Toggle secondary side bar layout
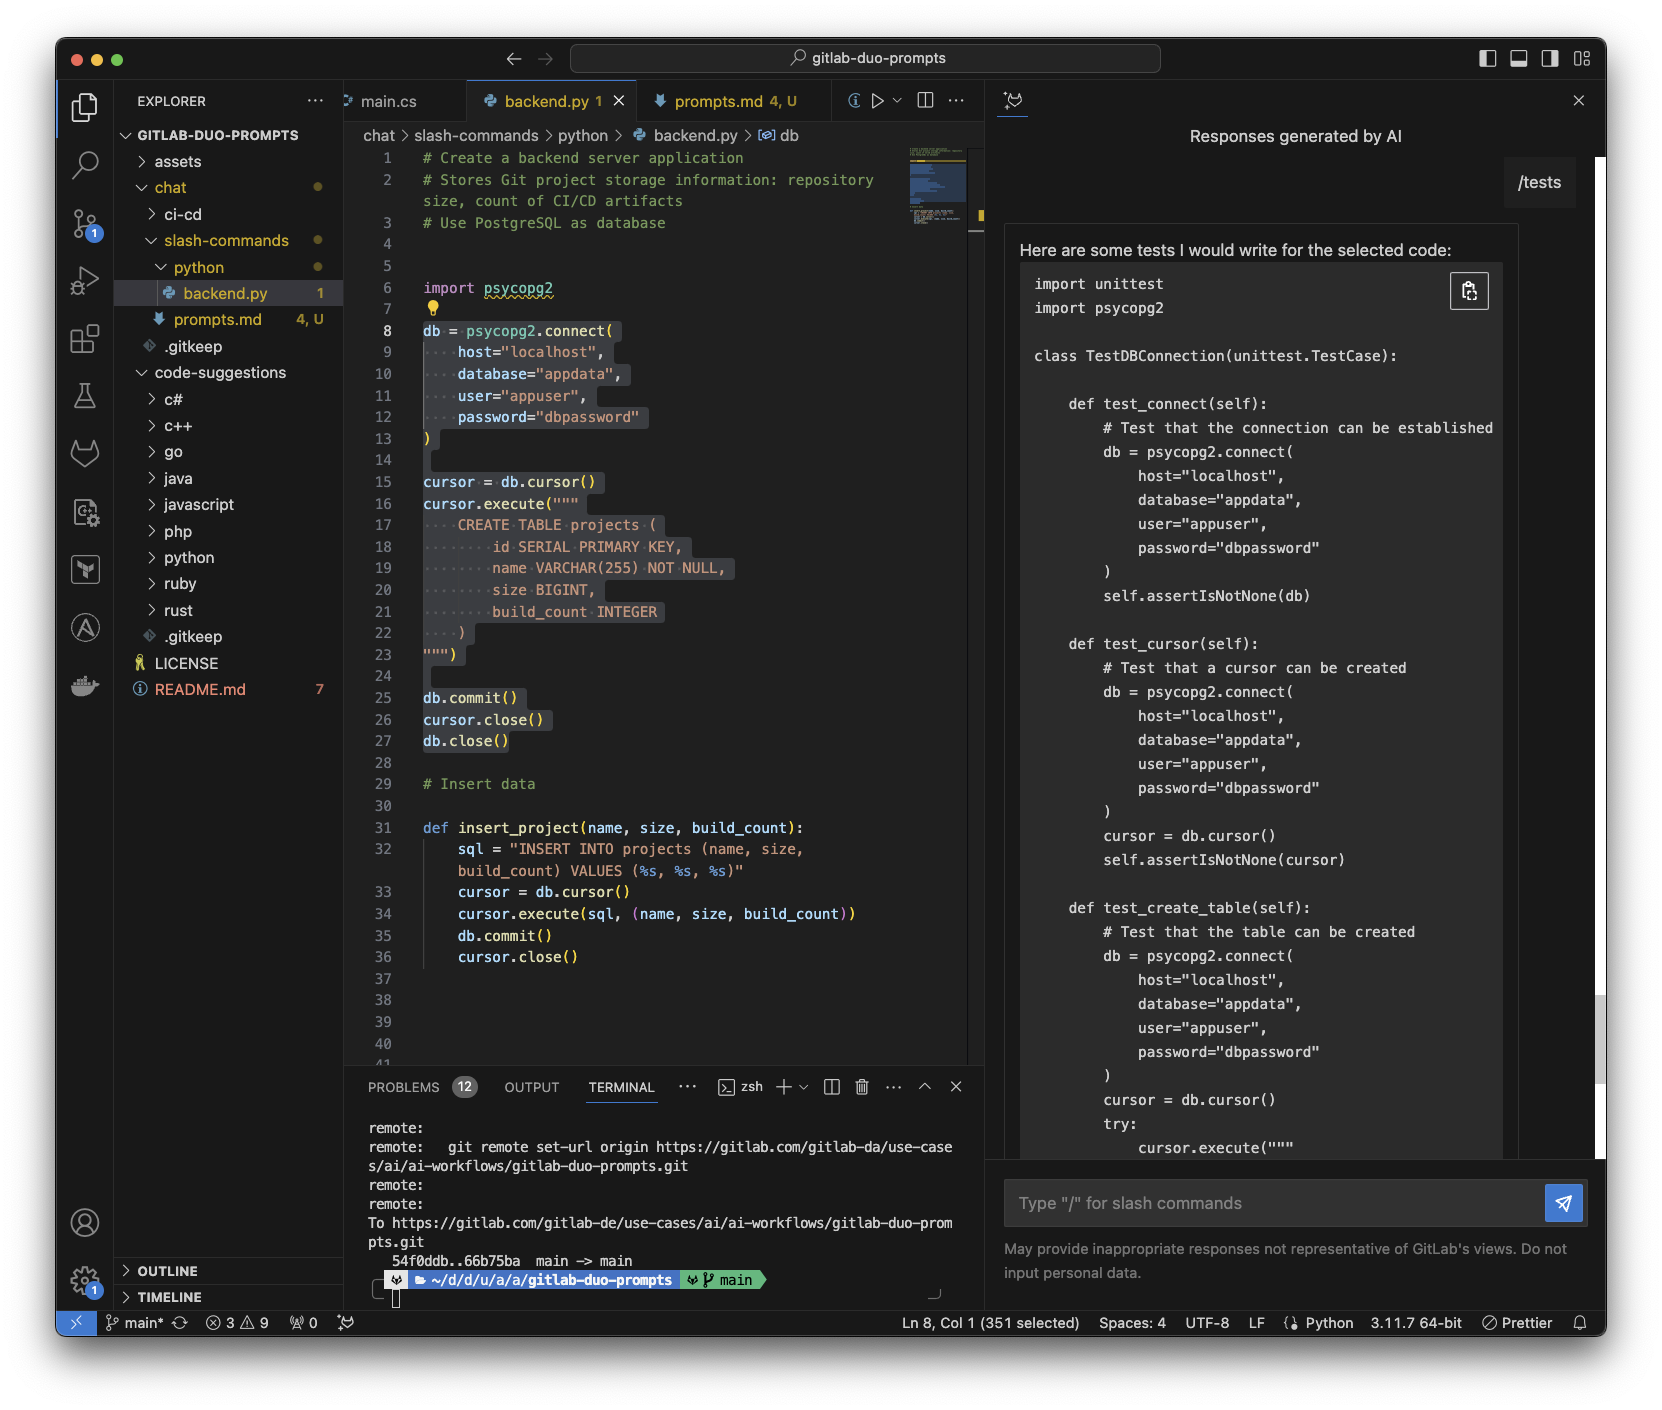The width and height of the screenshot is (1662, 1410). click(x=1550, y=59)
